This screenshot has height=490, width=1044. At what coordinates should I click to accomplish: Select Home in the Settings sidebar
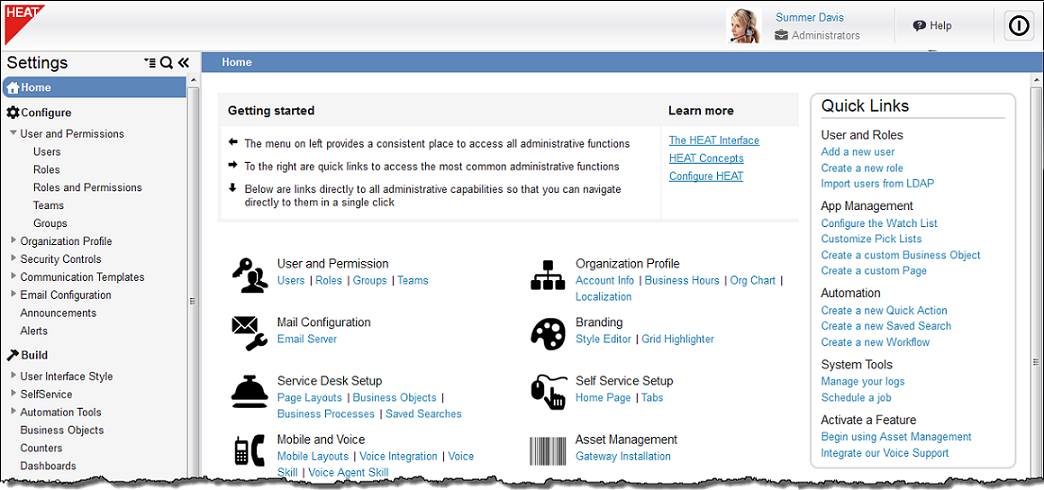[x=95, y=87]
